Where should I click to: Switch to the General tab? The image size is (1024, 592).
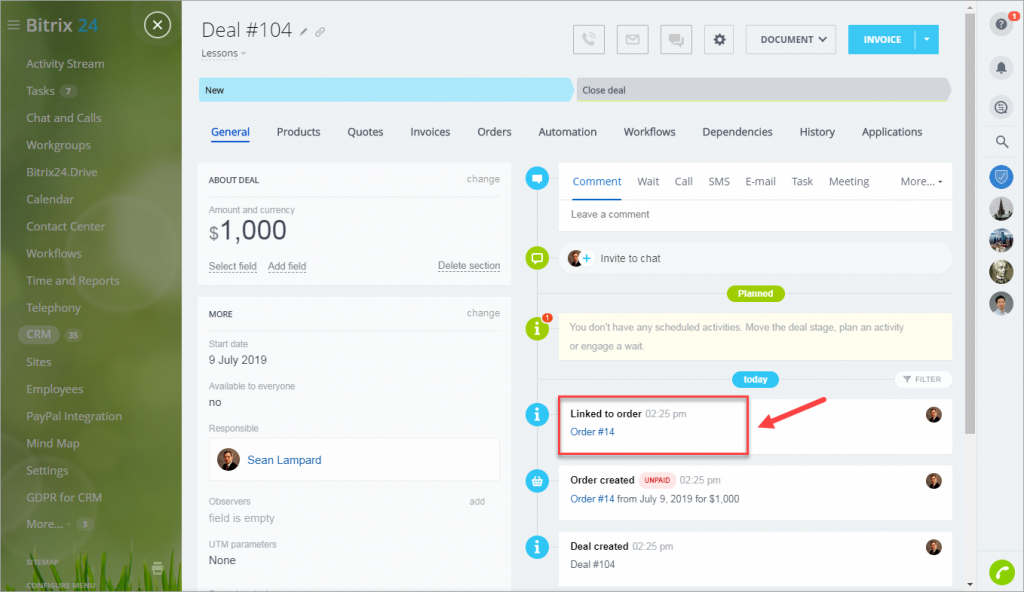pos(230,132)
